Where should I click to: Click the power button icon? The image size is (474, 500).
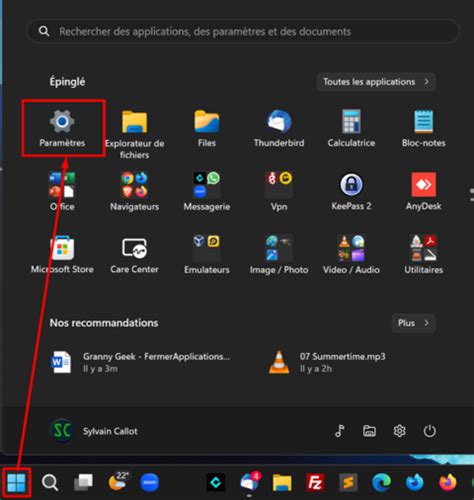[429, 431]
